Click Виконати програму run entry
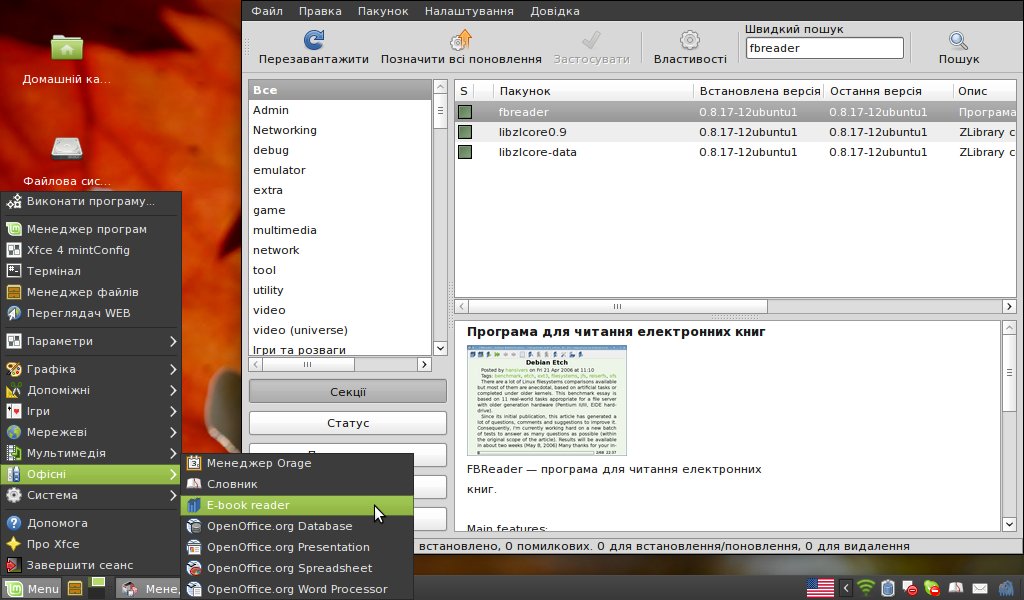 click(91, 201)
